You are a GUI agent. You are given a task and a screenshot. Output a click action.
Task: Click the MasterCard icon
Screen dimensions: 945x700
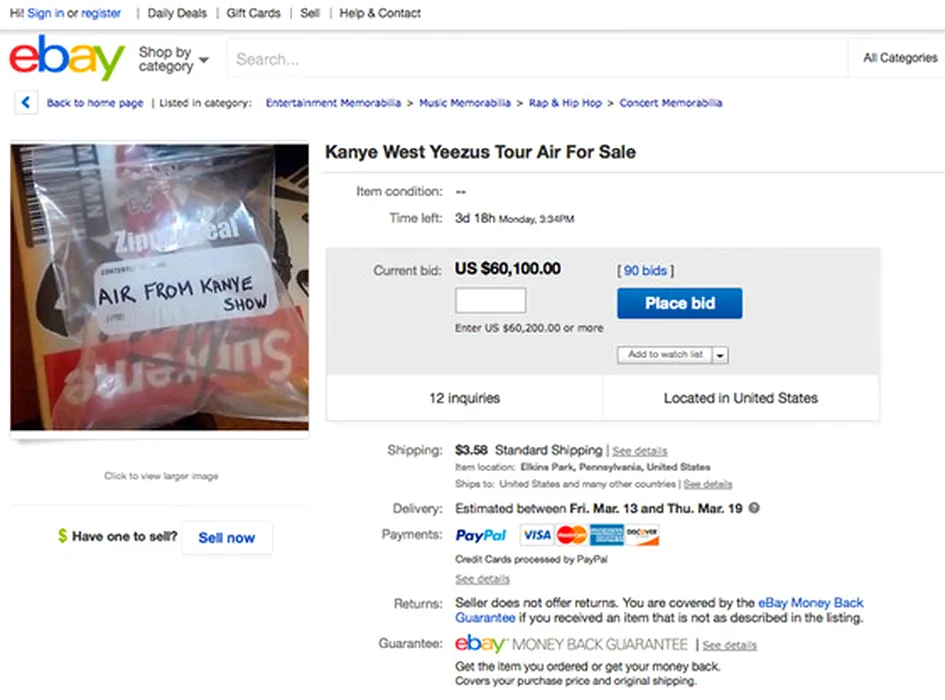pyautogui.click(x=571, y=535)
